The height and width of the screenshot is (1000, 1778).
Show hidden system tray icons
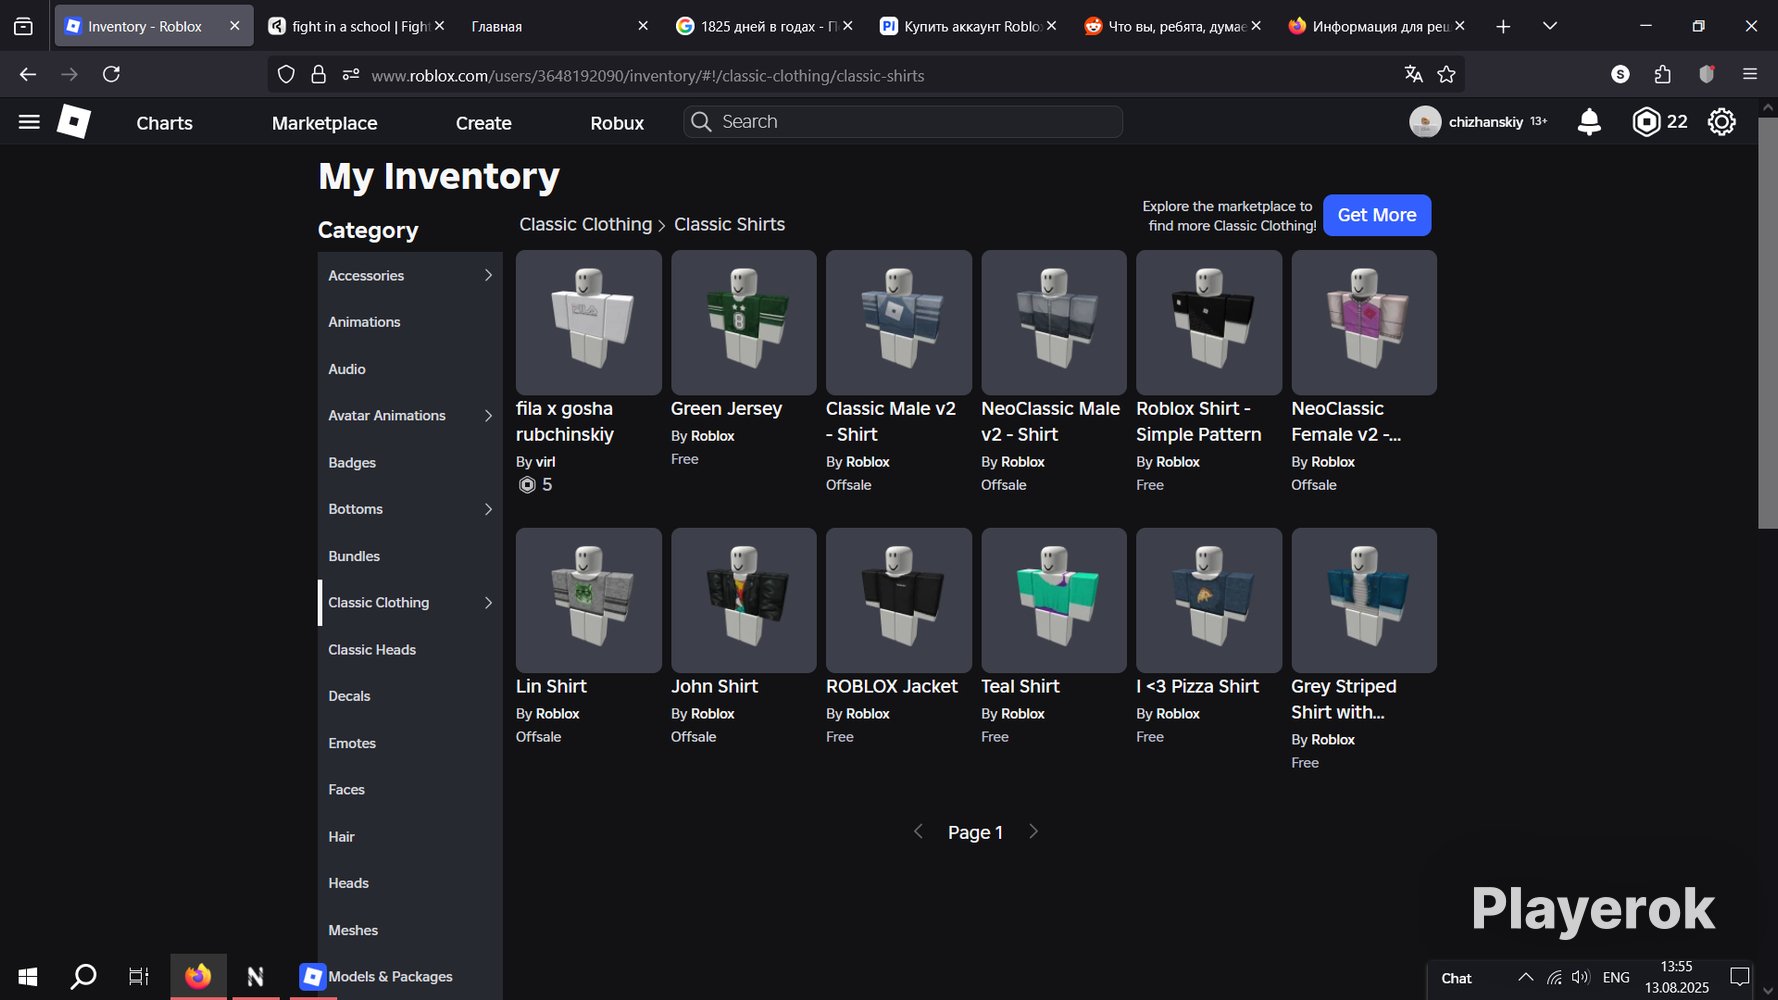point(1525,977)
